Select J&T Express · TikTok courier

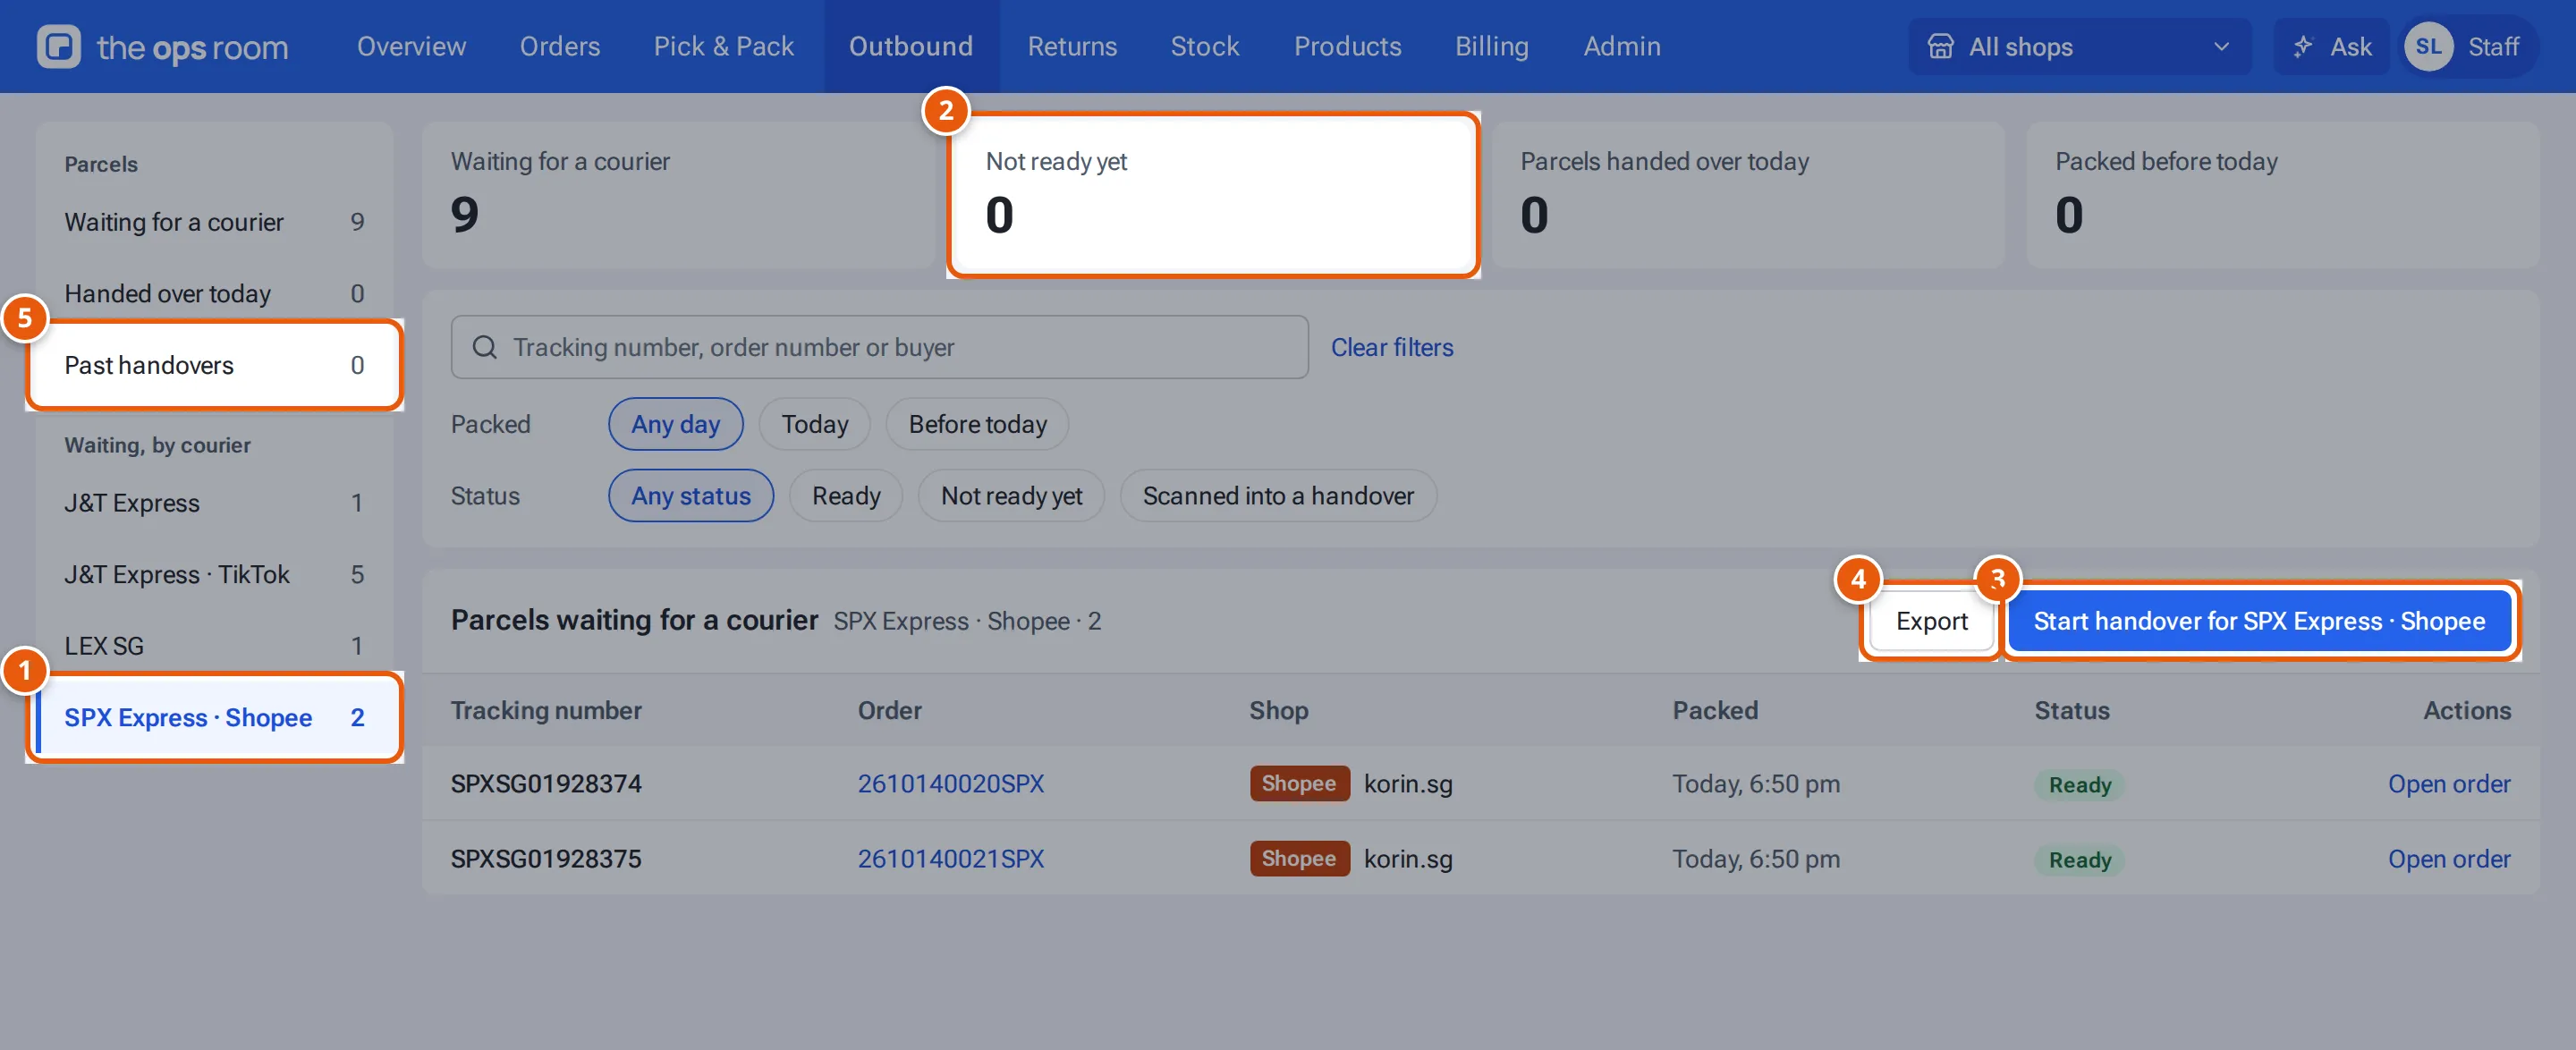coord(214,574)
